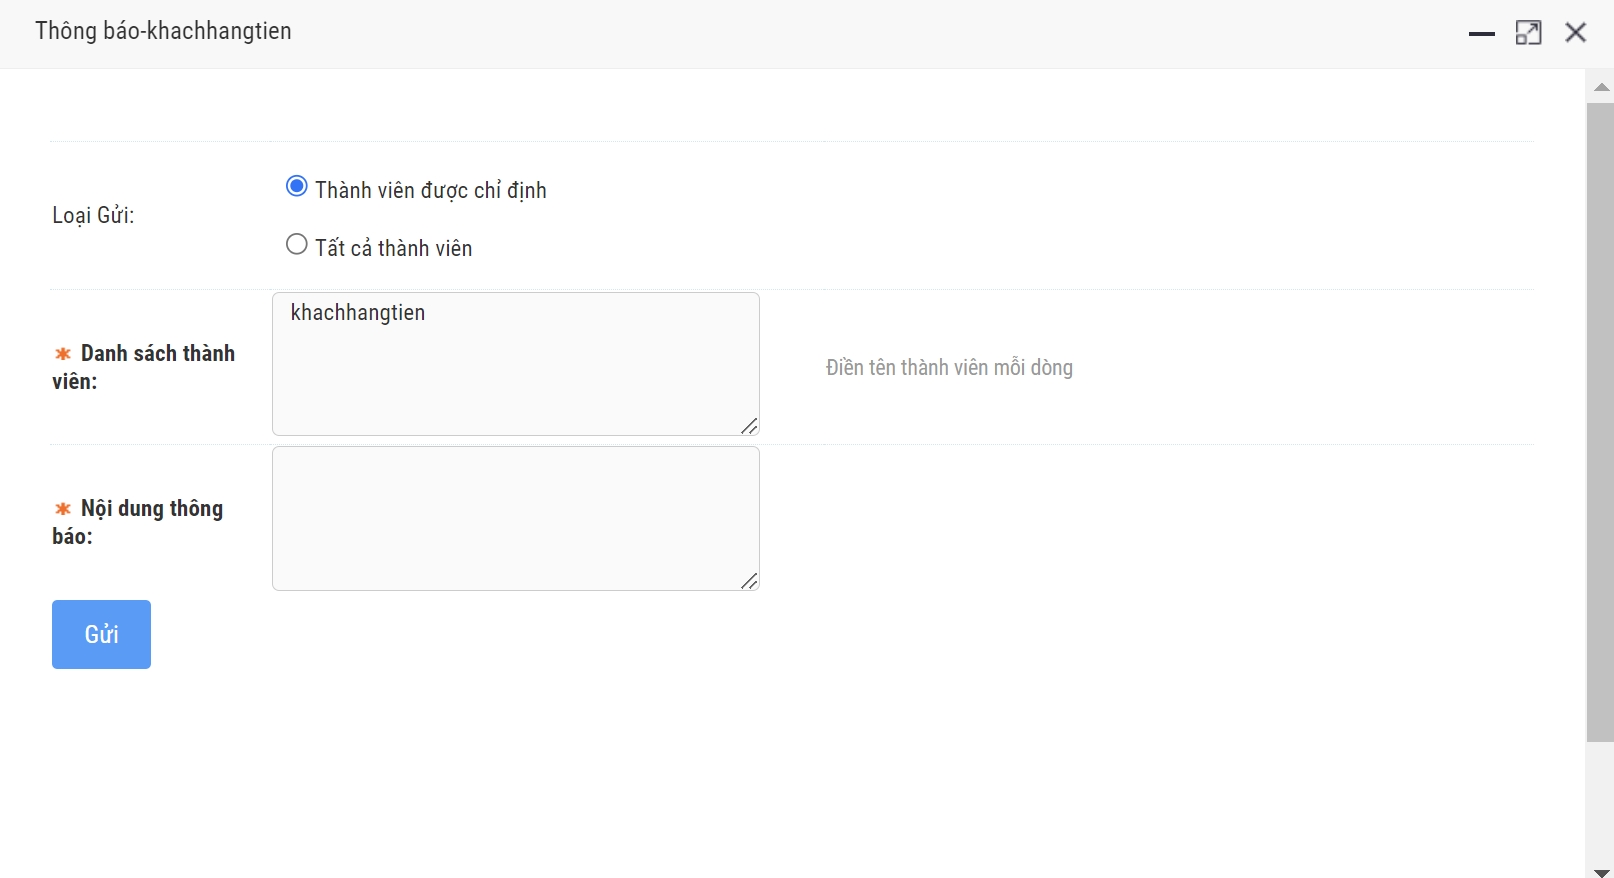Click the 'Điền tên thành viên mỗi dòng' hint
Viewport: 1614px width, 878px height.
(949, 368)
